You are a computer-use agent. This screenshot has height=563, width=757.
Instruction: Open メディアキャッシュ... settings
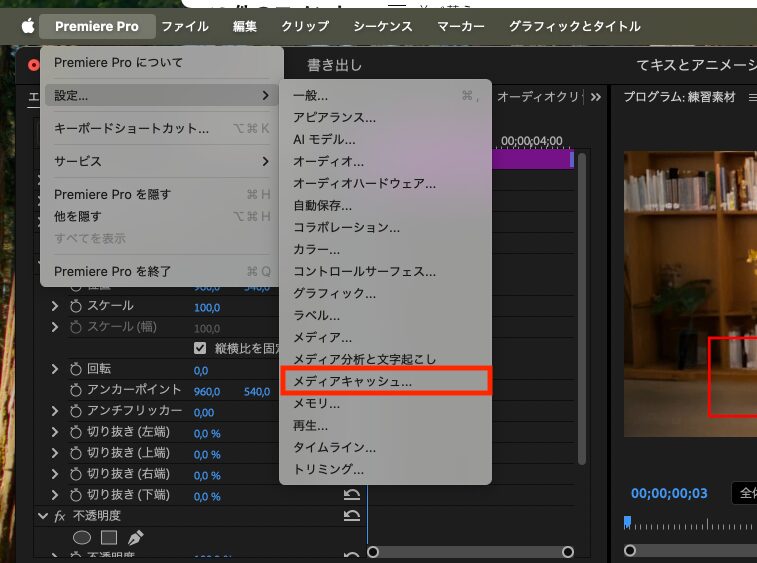pyautogui.click(x=385, y=381)
